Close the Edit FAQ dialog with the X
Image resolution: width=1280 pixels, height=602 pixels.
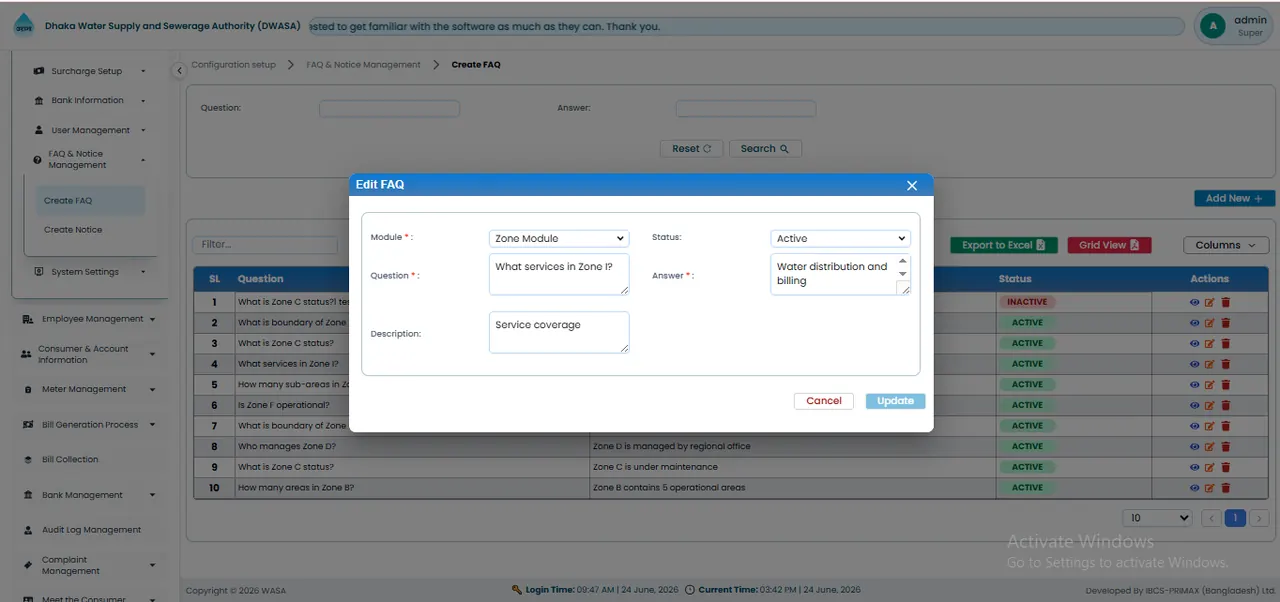[x=911, y=185]
